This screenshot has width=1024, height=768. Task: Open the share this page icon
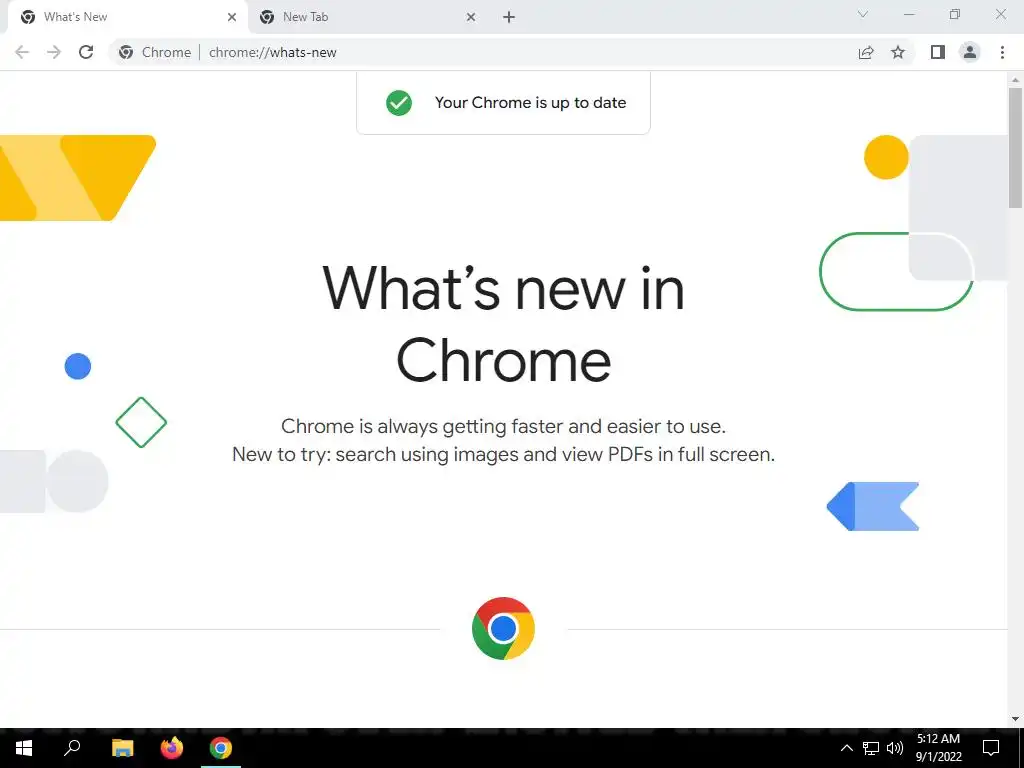click(x=866, y=52)
